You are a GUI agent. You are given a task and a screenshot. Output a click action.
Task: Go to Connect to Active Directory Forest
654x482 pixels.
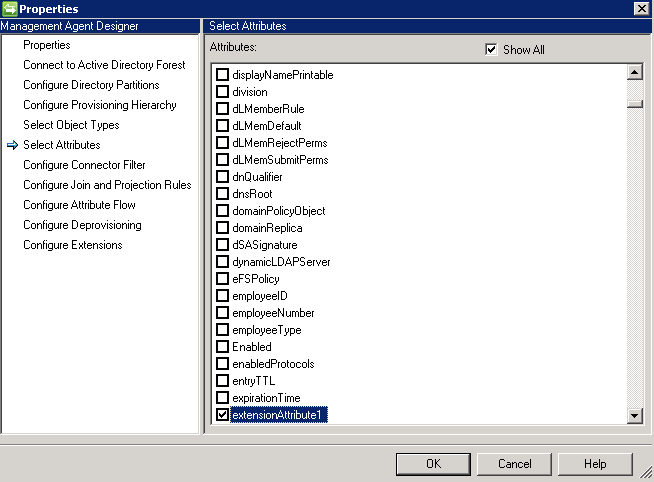tap(104, 65)
